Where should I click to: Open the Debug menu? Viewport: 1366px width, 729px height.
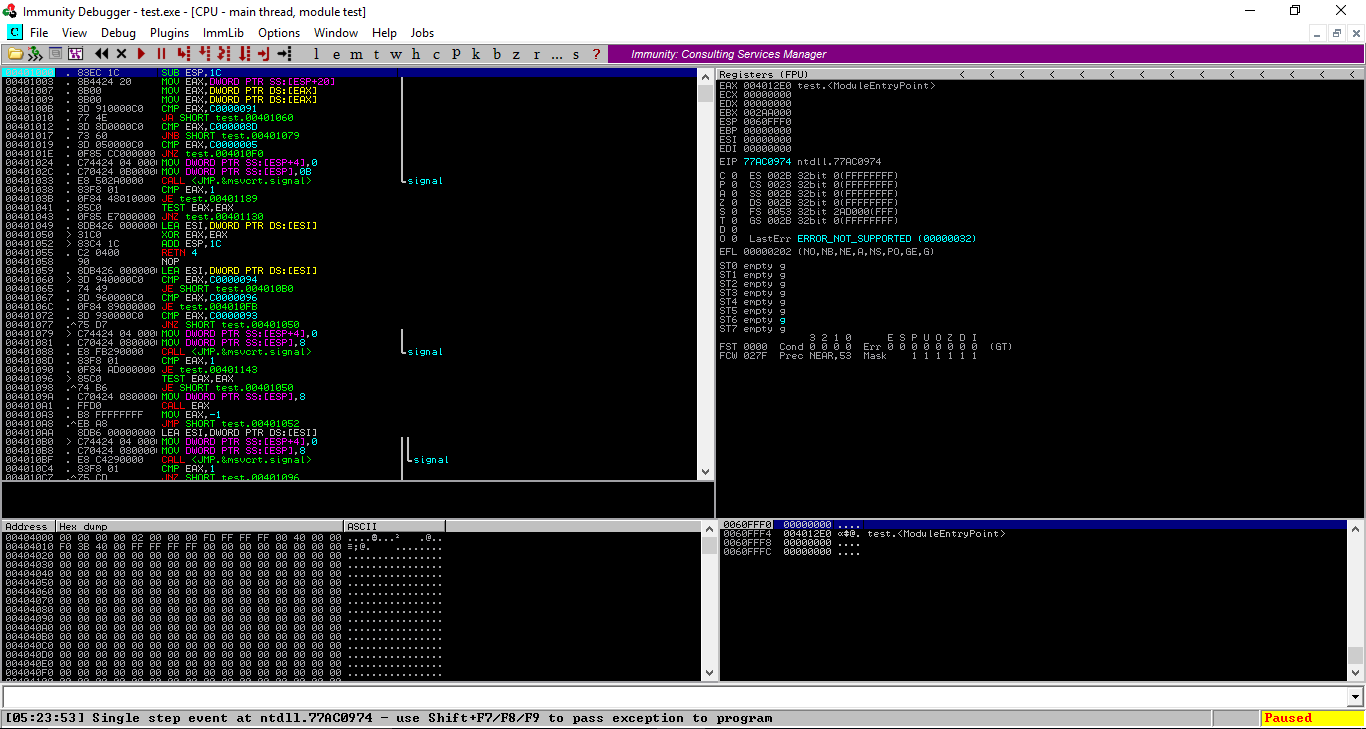(x=118, y=33)
